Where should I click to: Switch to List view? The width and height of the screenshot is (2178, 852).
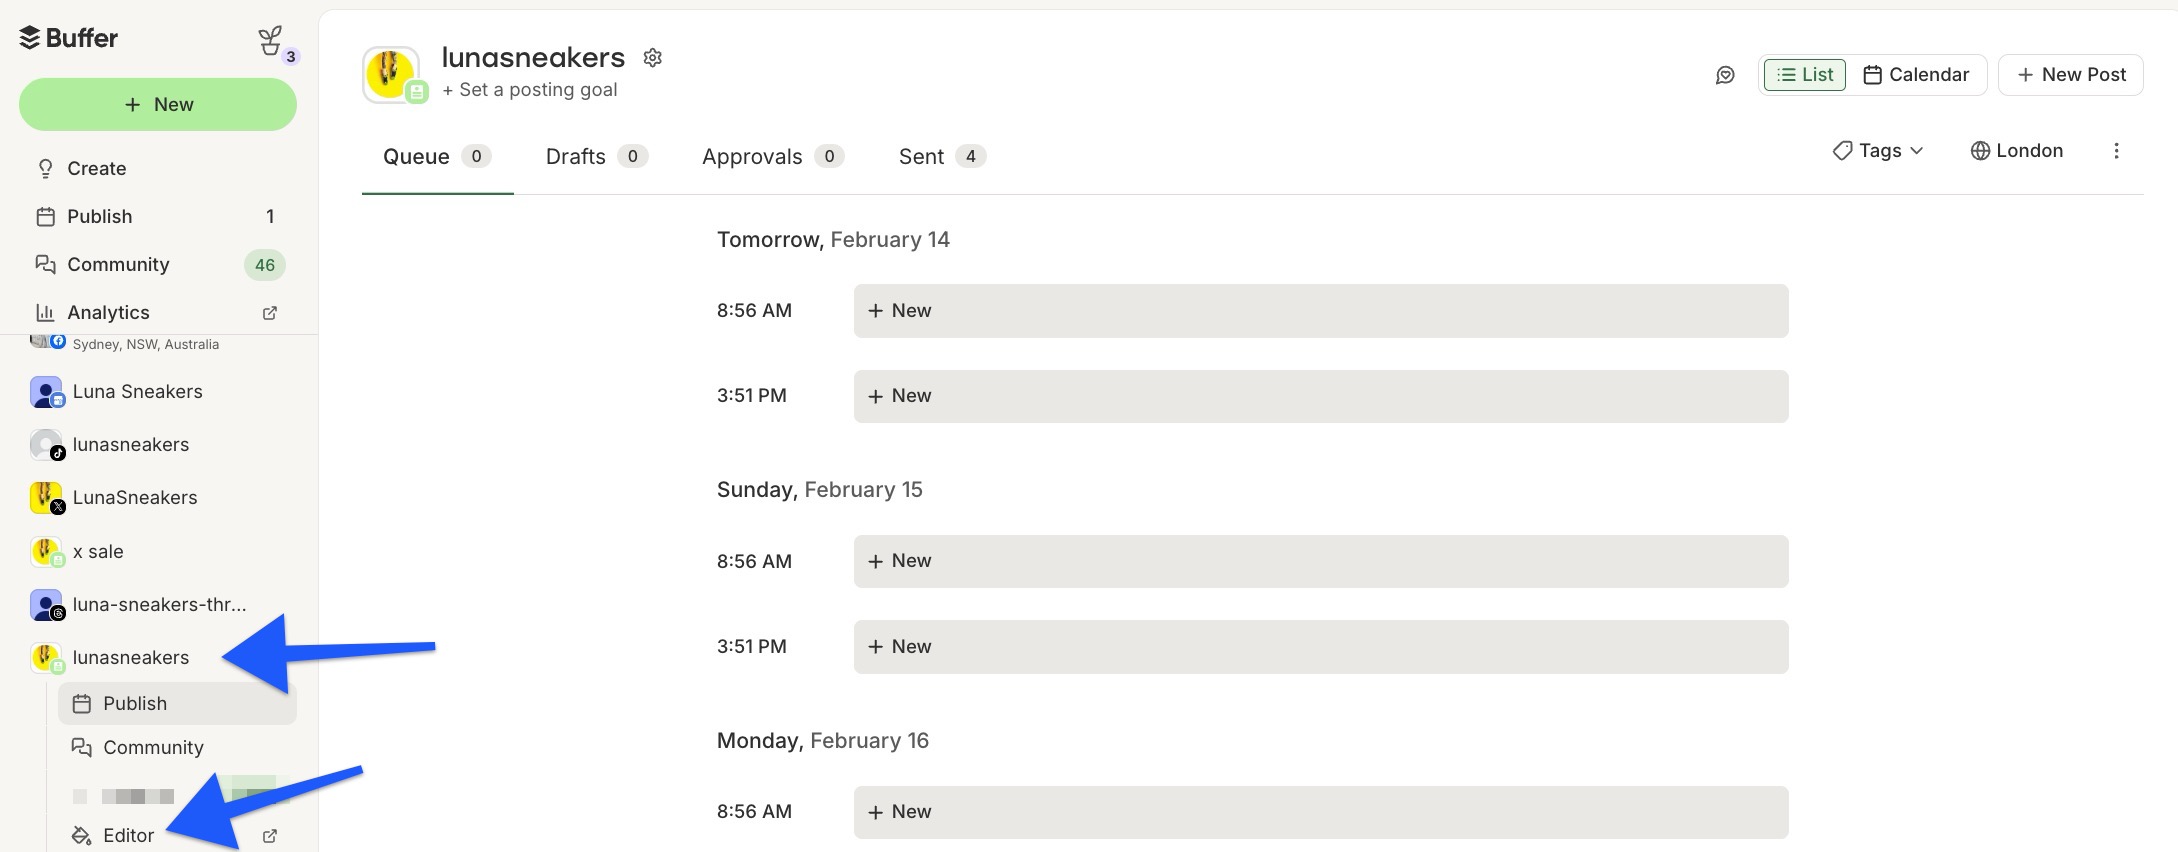pyautogui.click(x=1805, y=75)
